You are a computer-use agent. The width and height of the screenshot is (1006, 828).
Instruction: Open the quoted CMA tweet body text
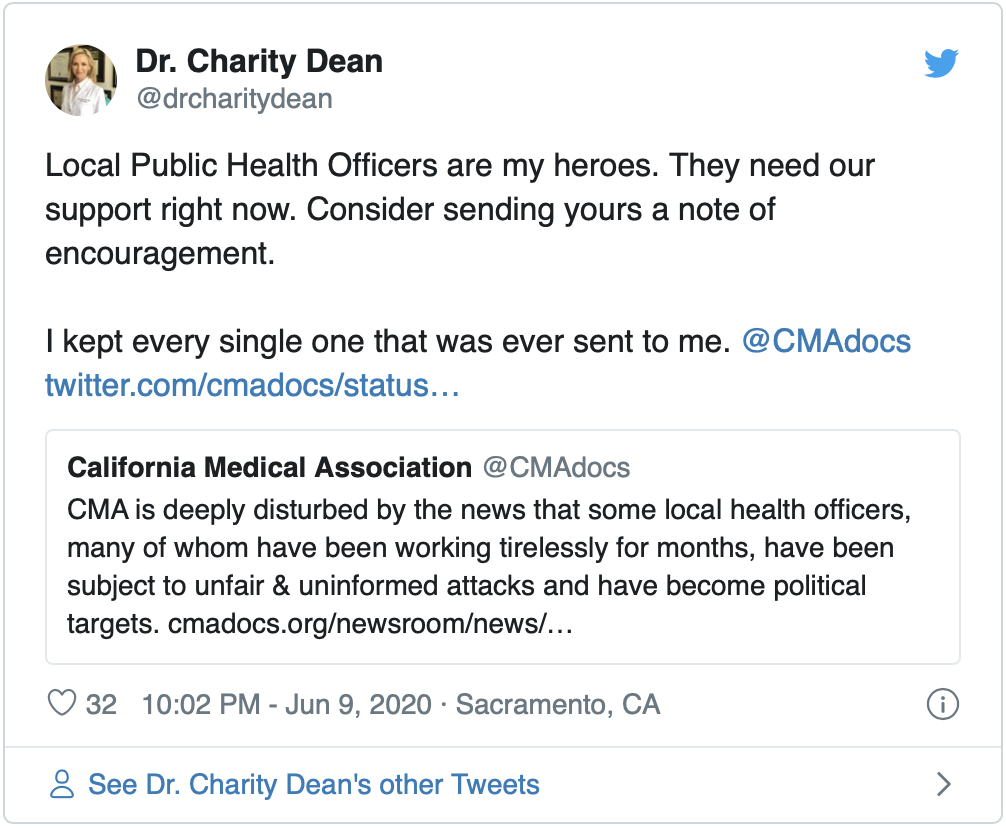(x=480, y=547)
